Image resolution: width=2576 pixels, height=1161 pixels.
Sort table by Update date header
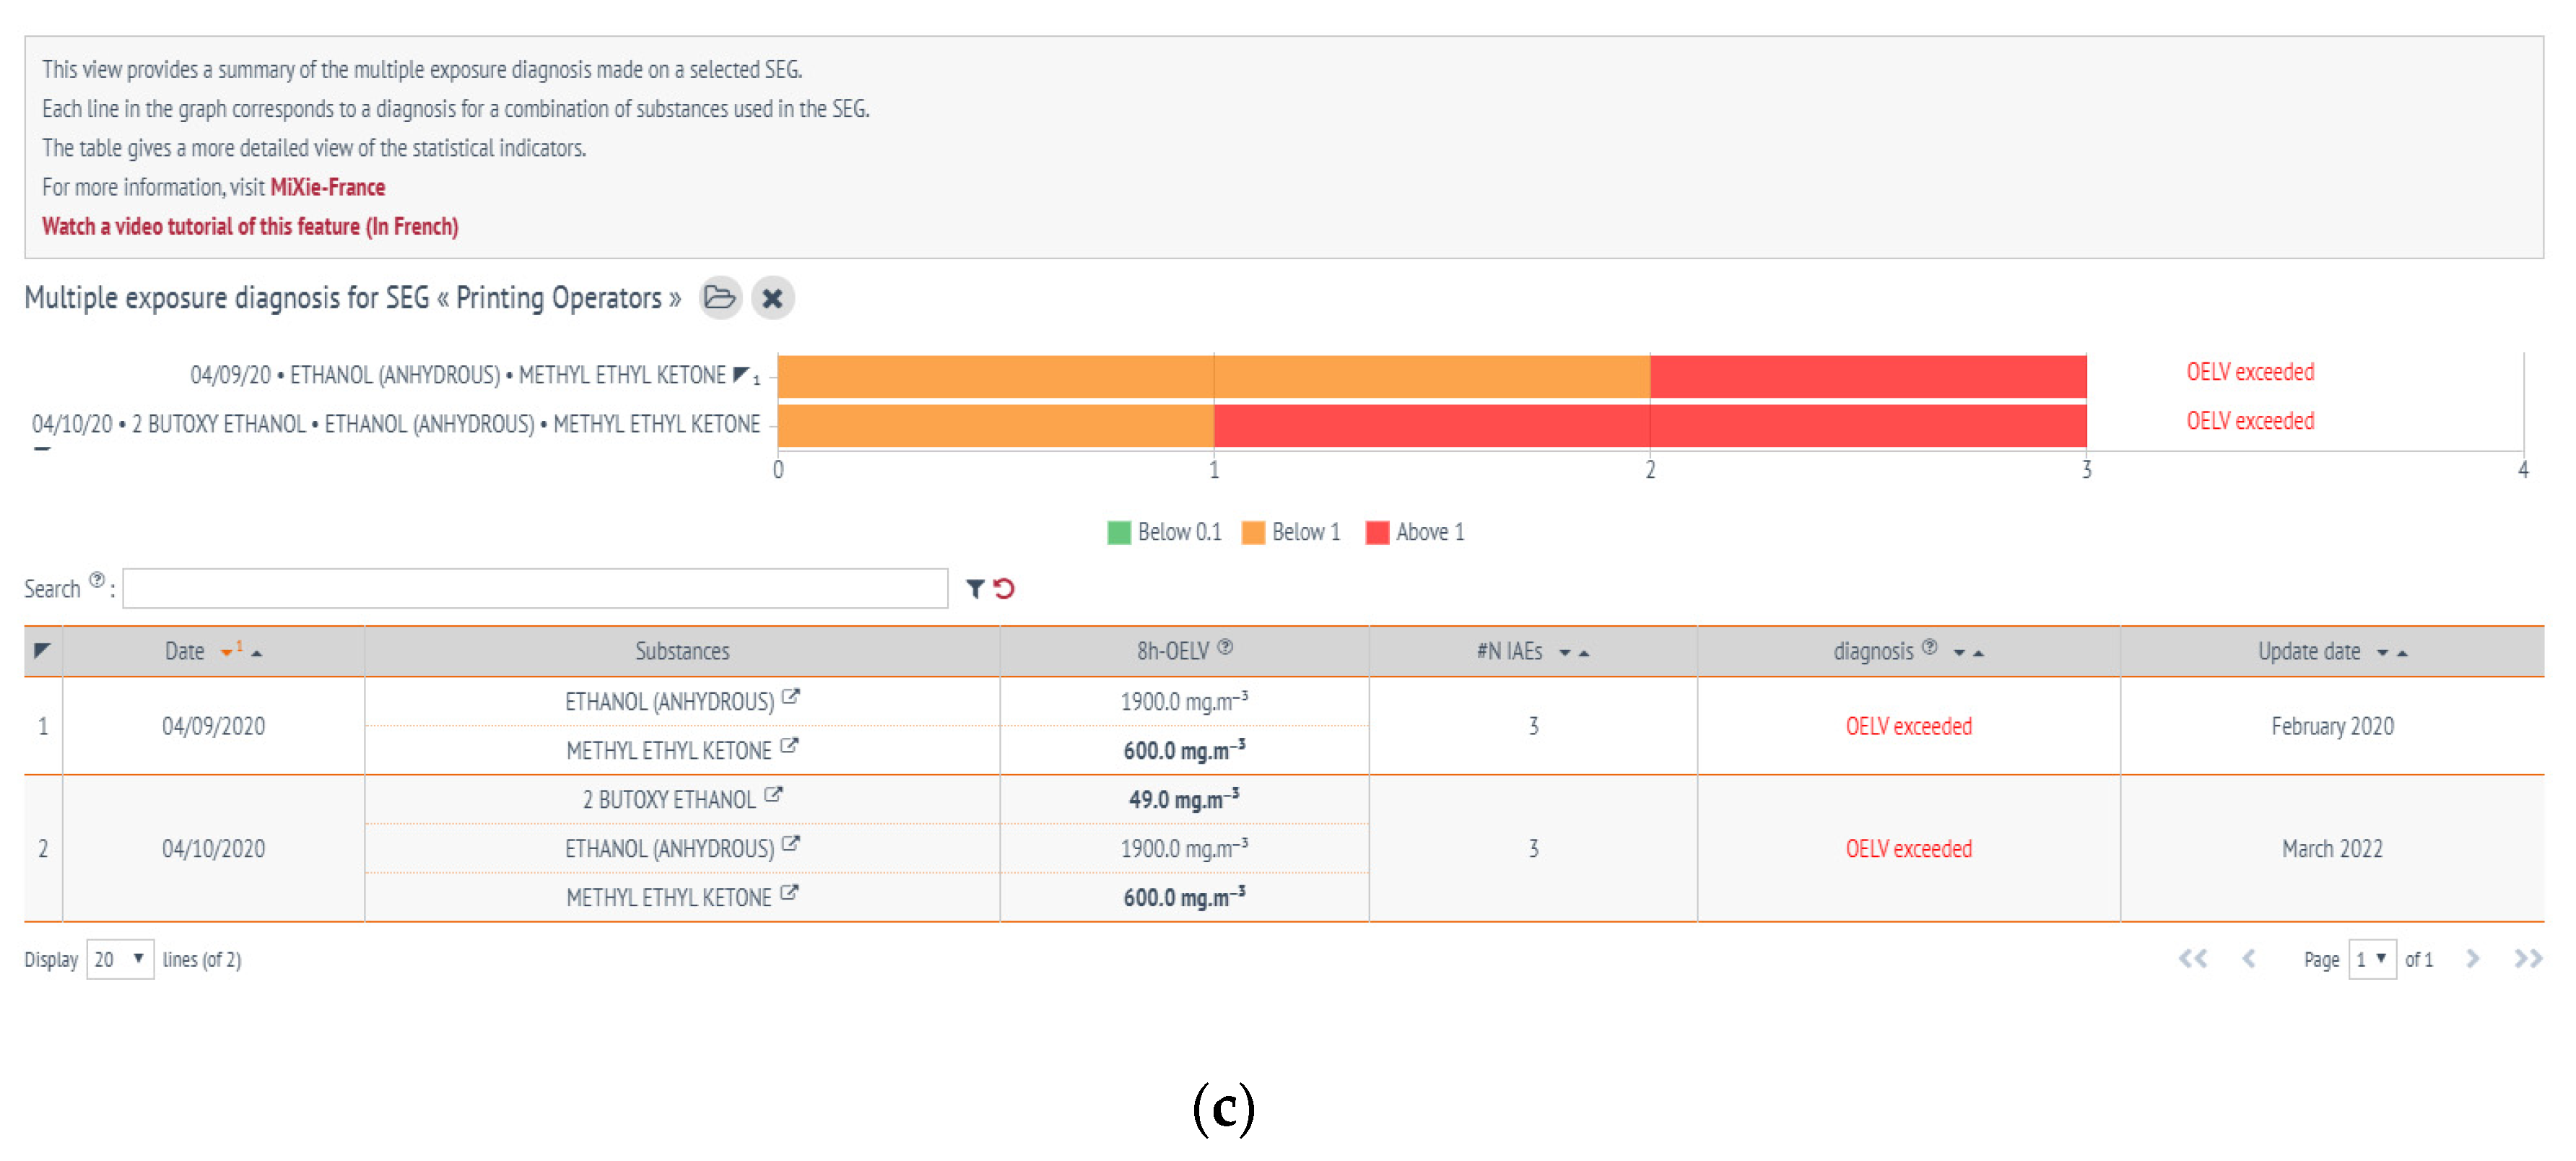[x=2309, y=652]
